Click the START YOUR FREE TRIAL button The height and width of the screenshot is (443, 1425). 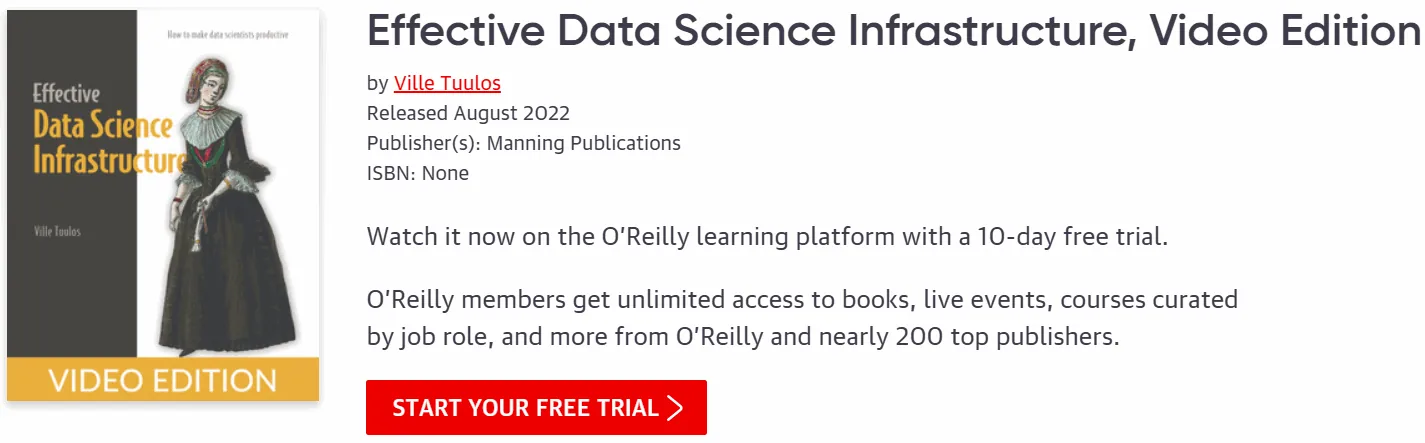coord(536,408)
